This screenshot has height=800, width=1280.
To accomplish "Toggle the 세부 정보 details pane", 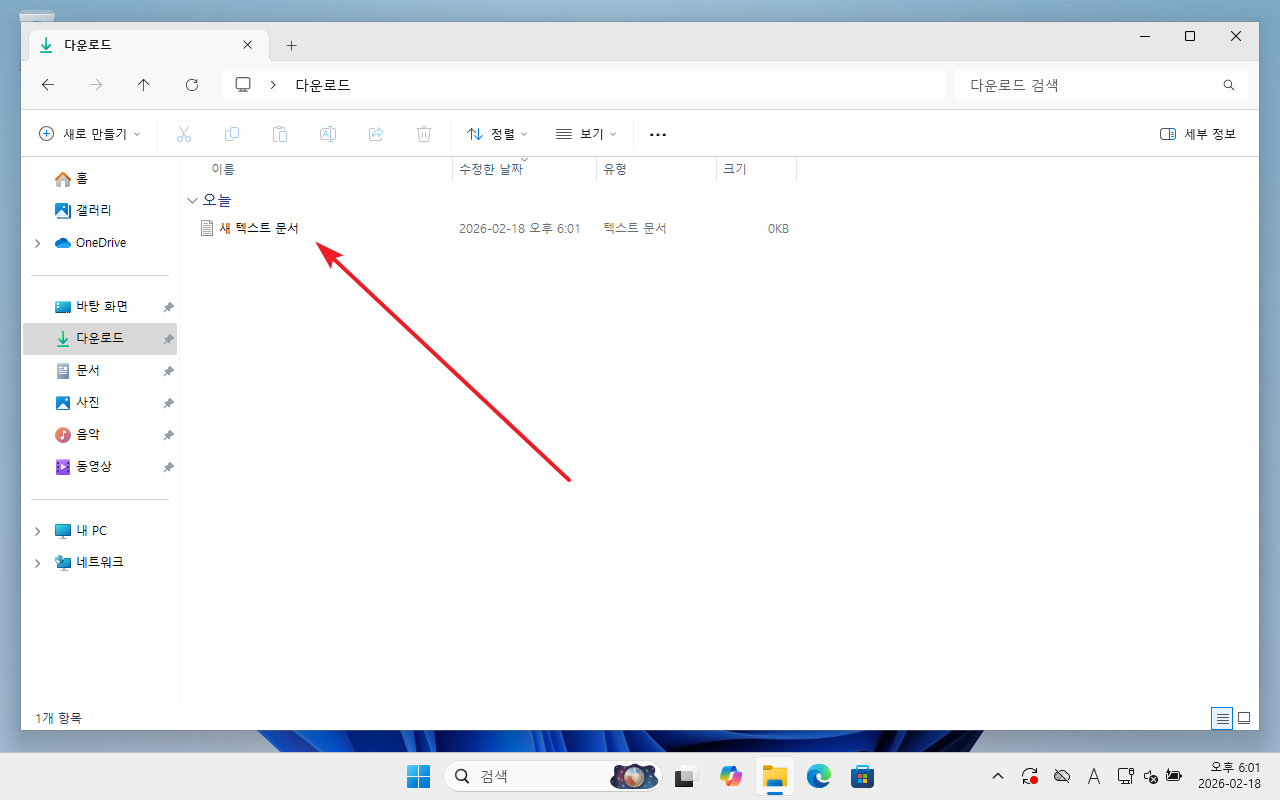I will pyautogui.click(x=1197, y=134).
